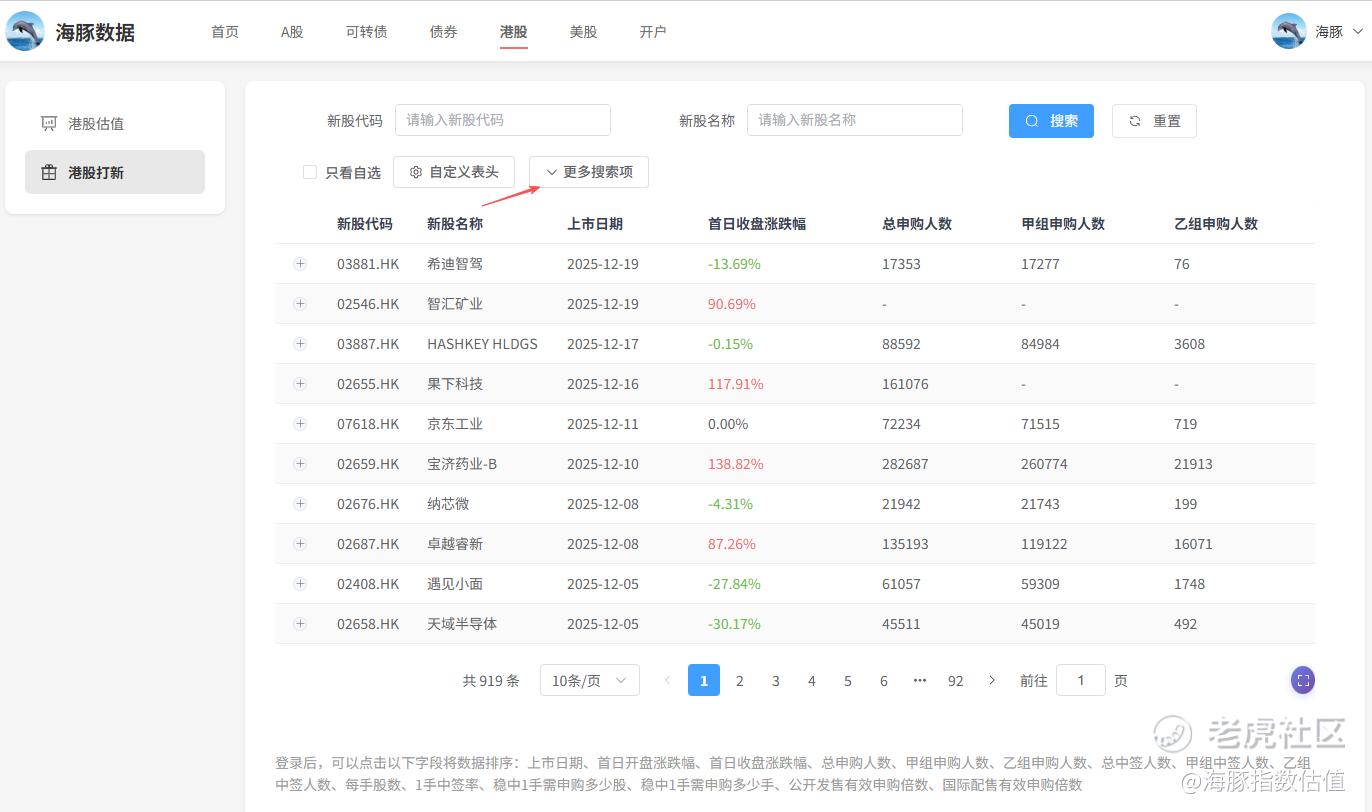Click the purple fullscreen icon button

point(1302,680)
